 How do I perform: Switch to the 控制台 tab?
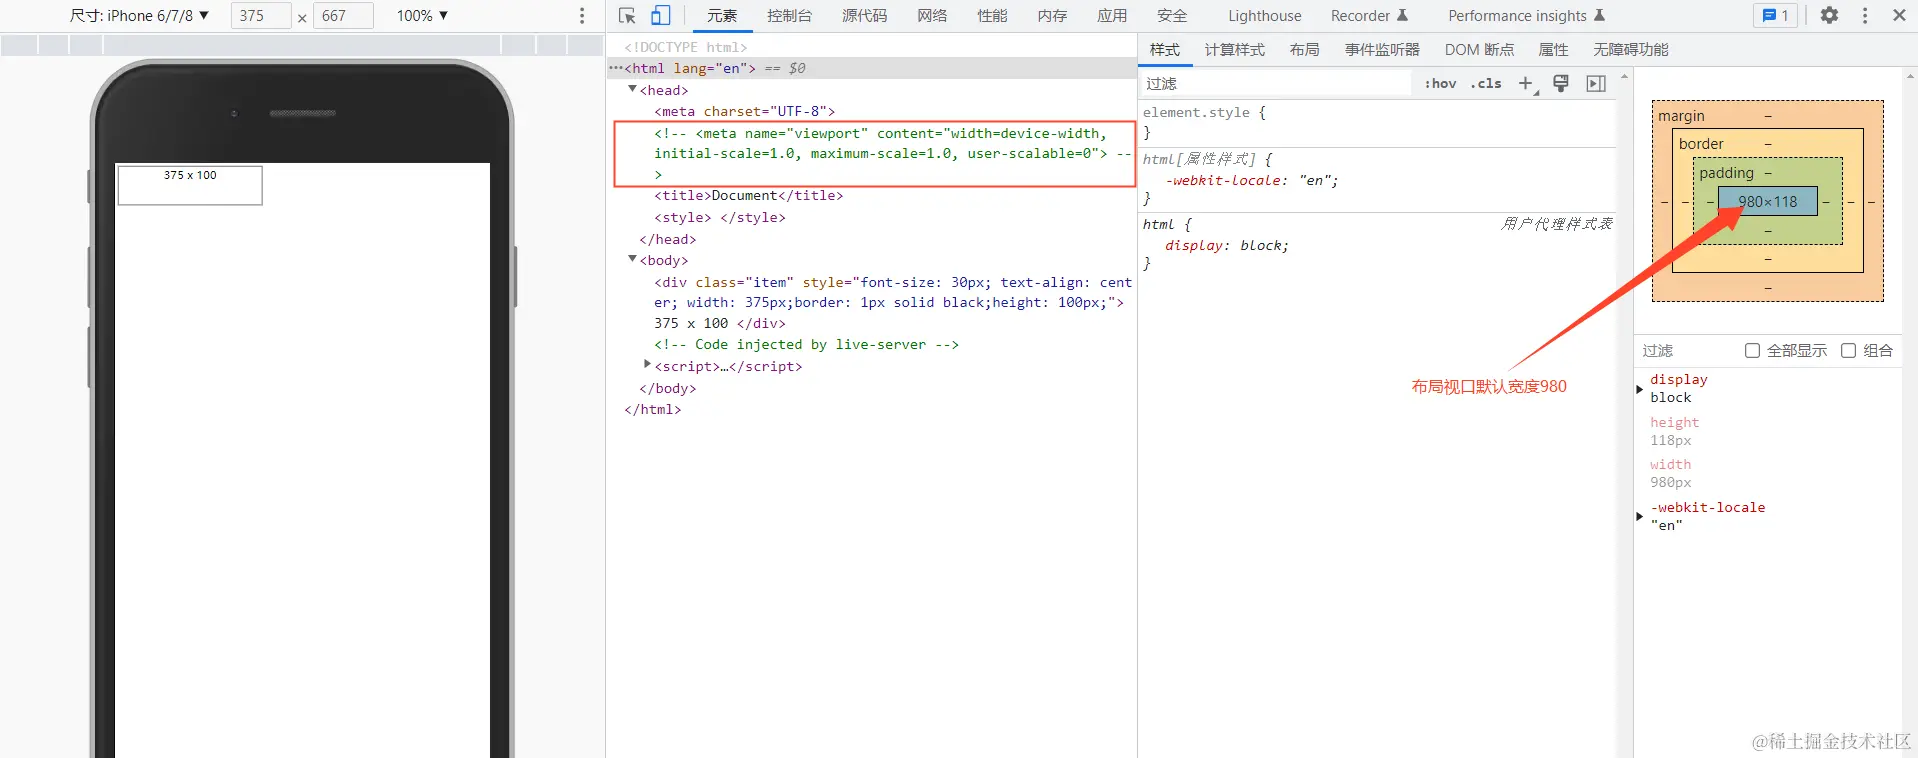point(789,16)
